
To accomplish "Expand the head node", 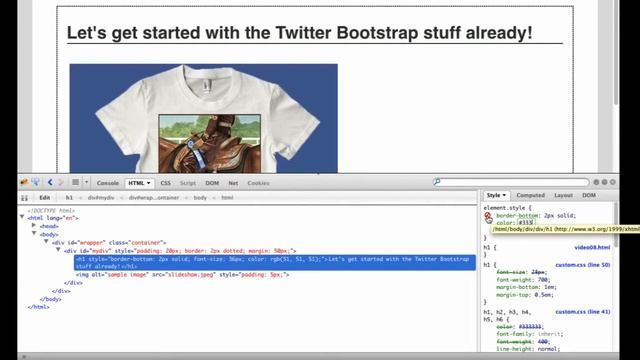I will click(34, 225).
